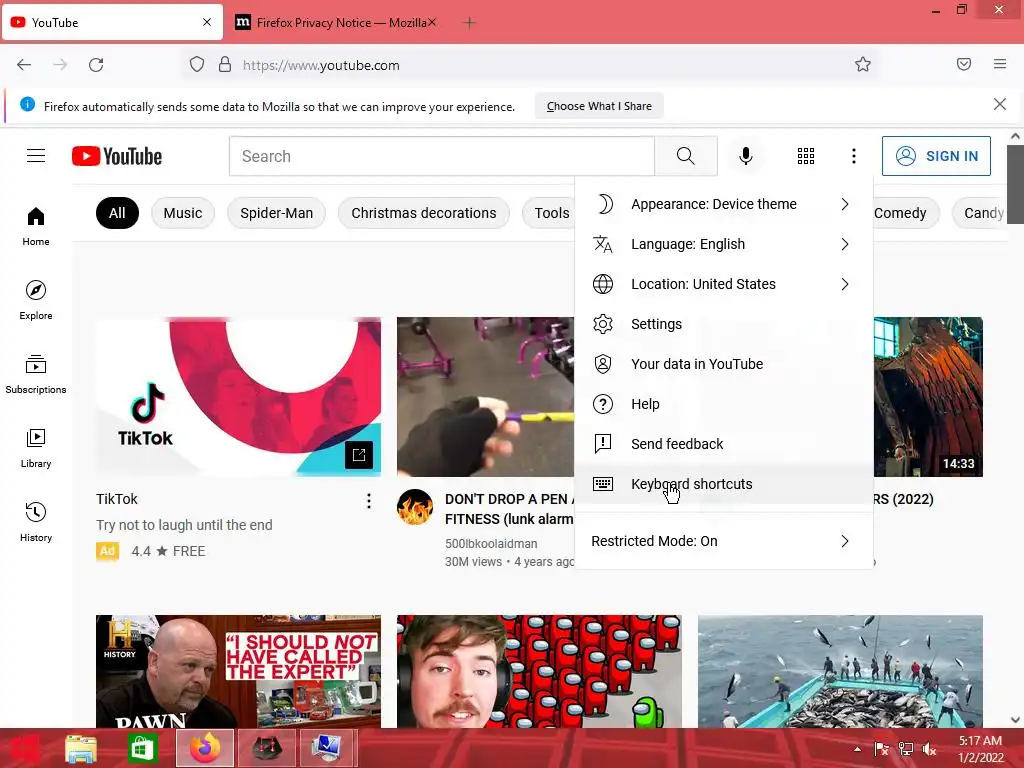Open Subscriptions in sidebar
Viewport: 1024px width, 768px height.
36,374
